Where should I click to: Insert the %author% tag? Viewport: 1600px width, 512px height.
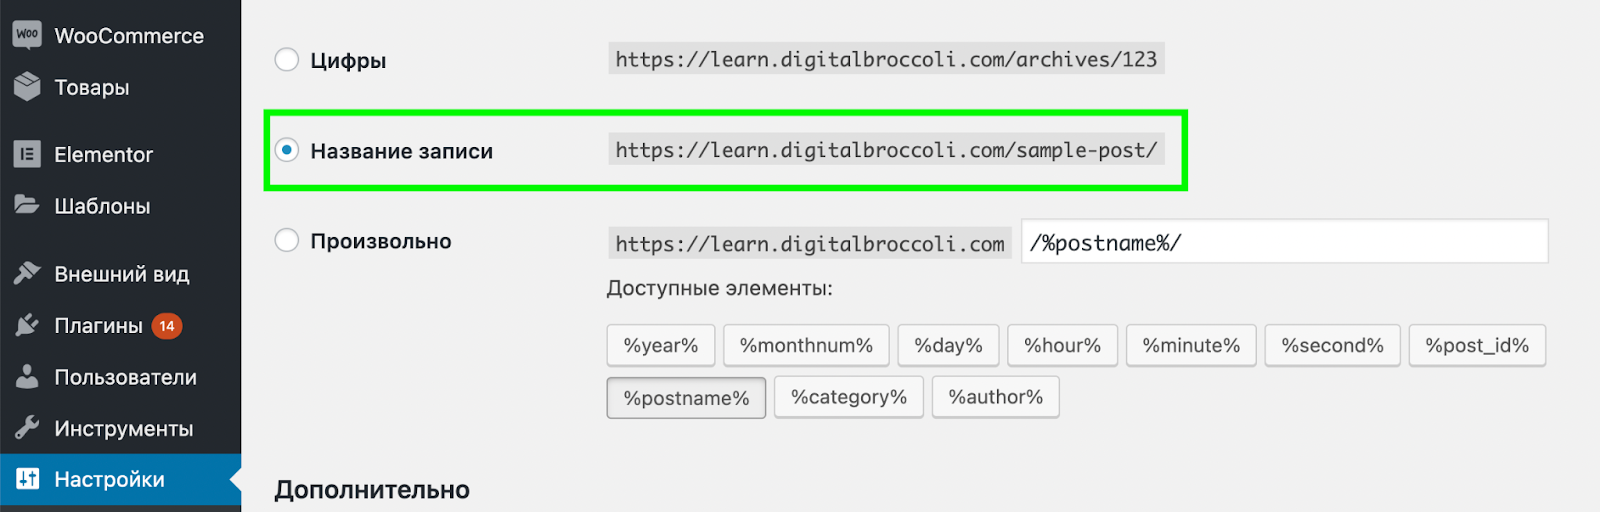click(996, 397)
